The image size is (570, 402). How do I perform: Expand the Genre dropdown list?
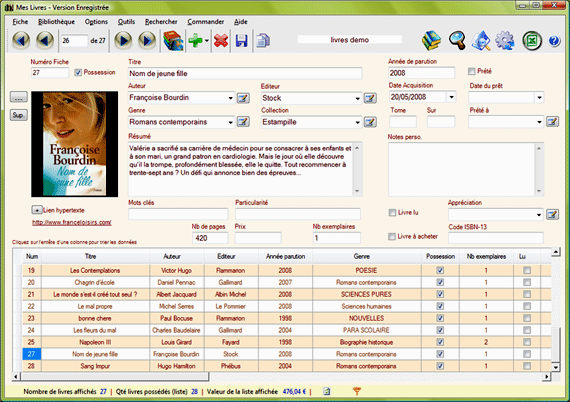230,122
